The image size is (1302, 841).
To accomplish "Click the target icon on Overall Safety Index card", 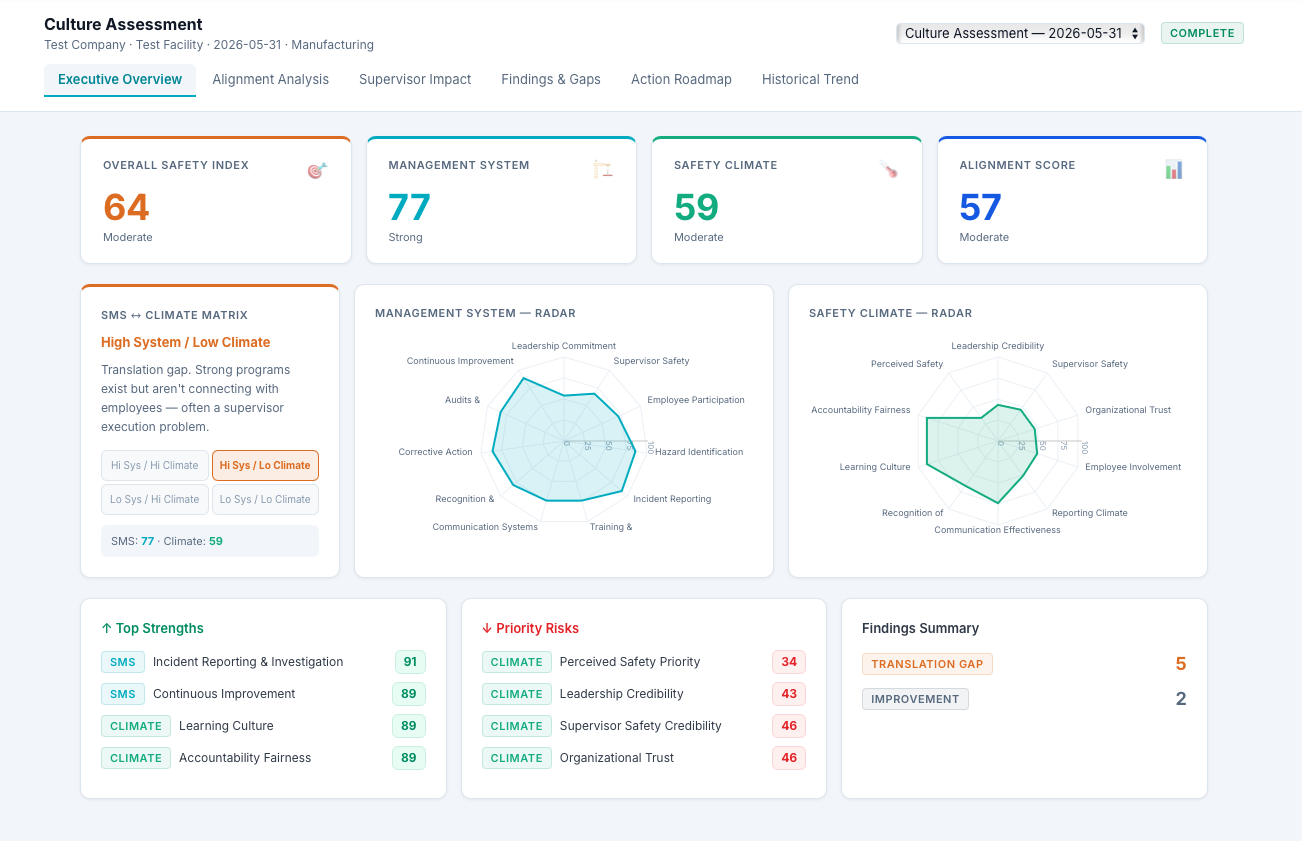I will coord(317,171).
